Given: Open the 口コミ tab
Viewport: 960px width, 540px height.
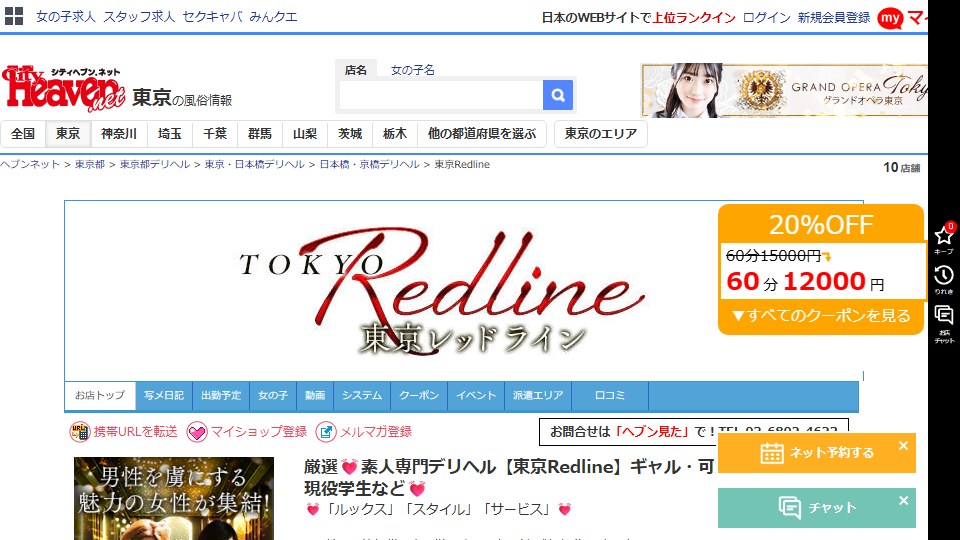Looking at the screenshot, I should tap(610, 396).
